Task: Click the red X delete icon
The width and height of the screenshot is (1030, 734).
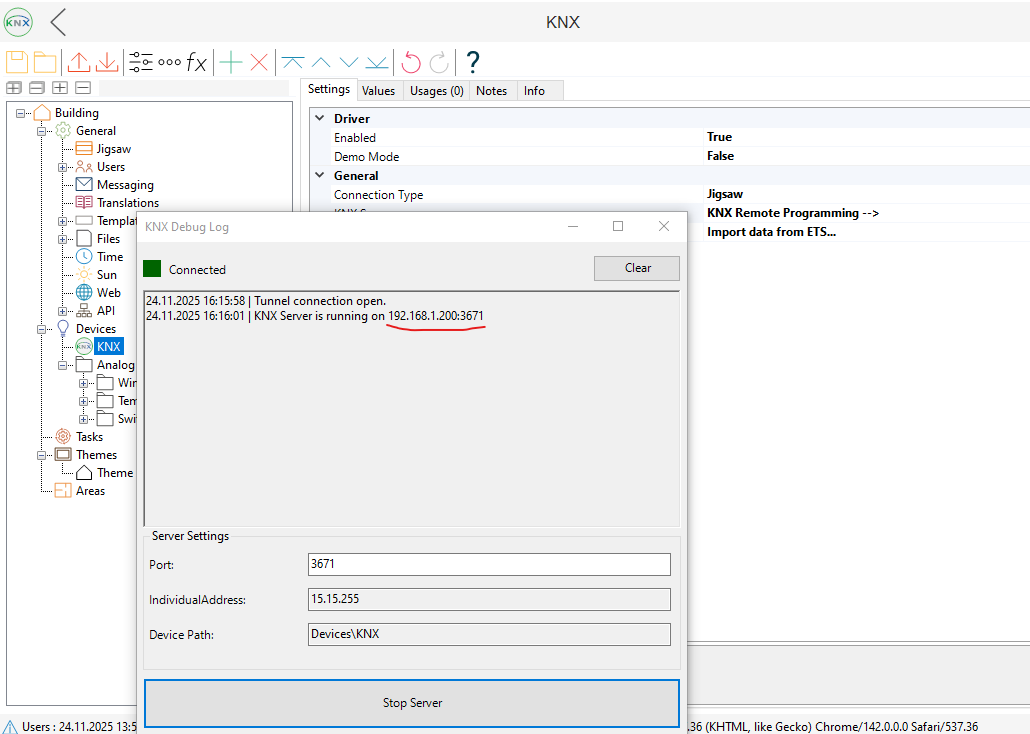Action: [259, 62]
